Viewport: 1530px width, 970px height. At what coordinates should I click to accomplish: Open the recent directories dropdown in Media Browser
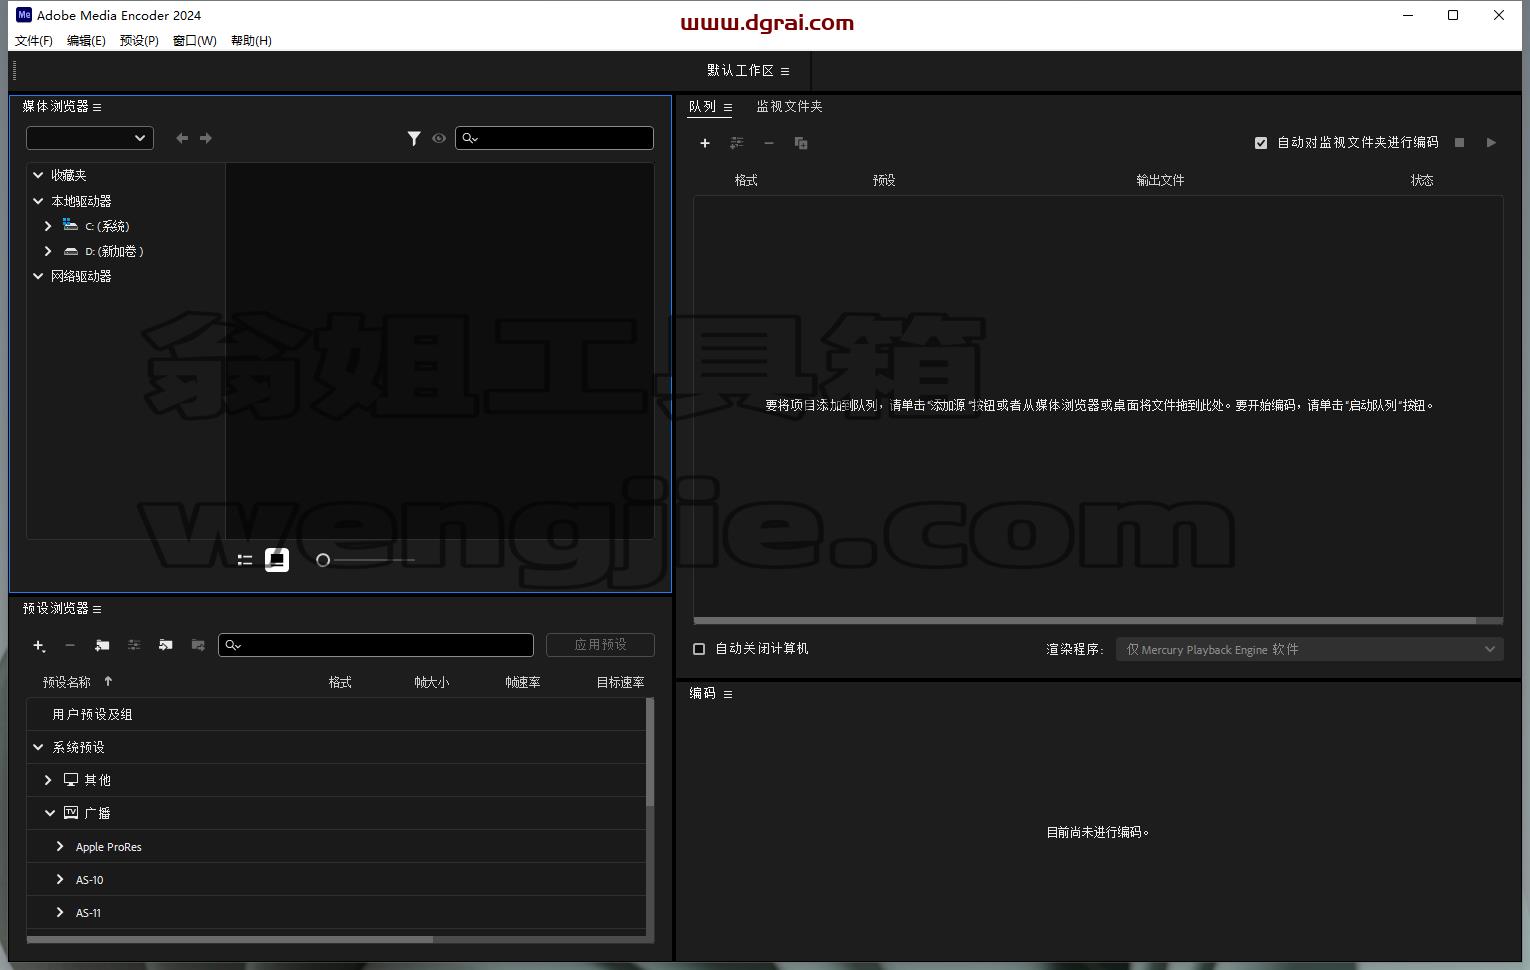(x=90, y=138)
